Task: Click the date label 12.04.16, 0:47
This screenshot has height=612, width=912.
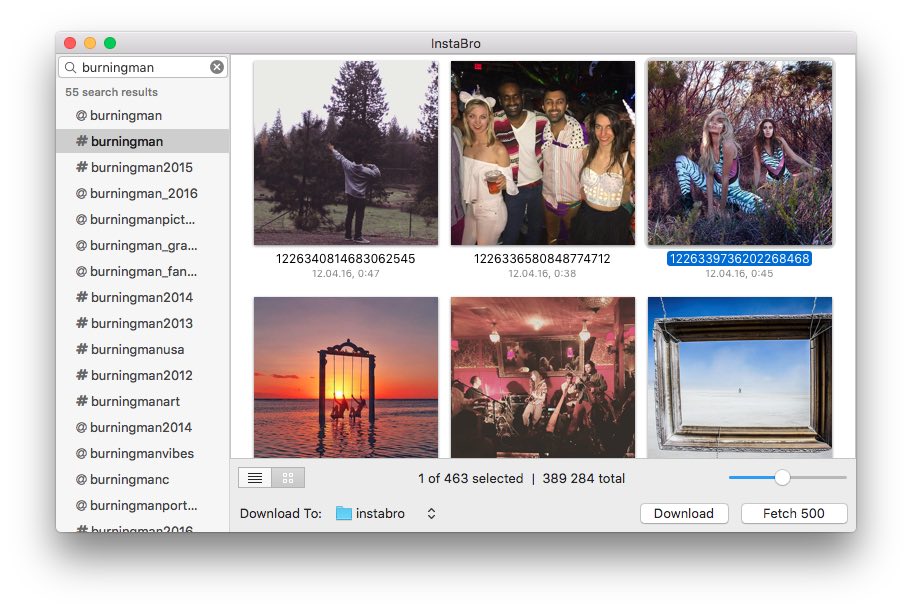Action: 345,273
